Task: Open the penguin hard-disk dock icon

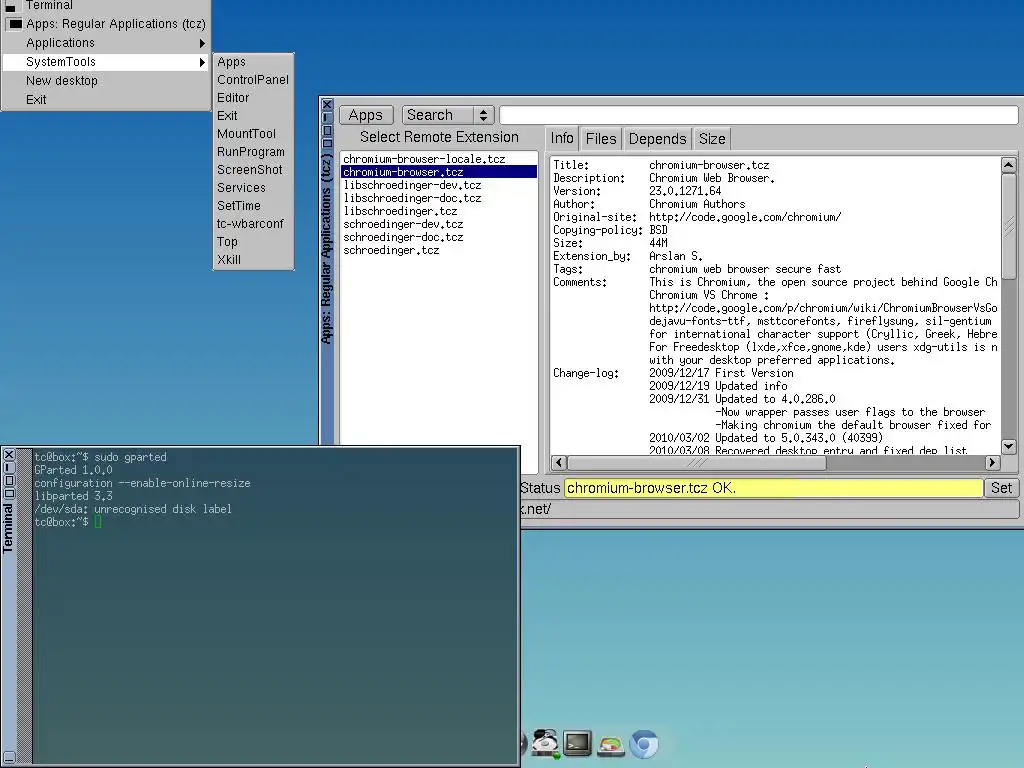Action: pos(545,743)
